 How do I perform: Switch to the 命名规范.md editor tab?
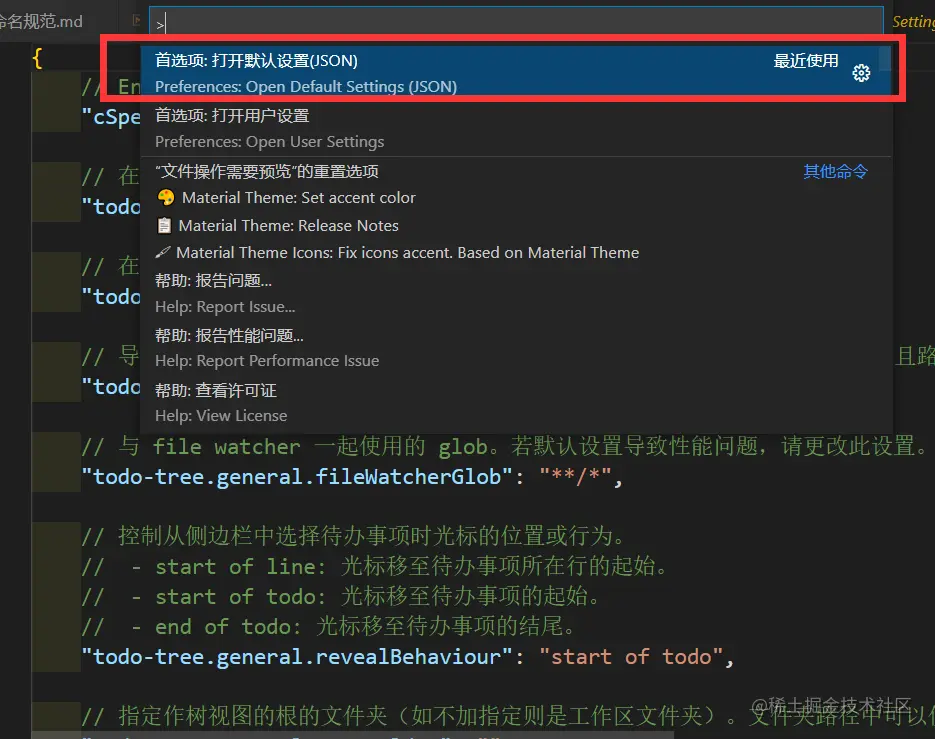42,21
